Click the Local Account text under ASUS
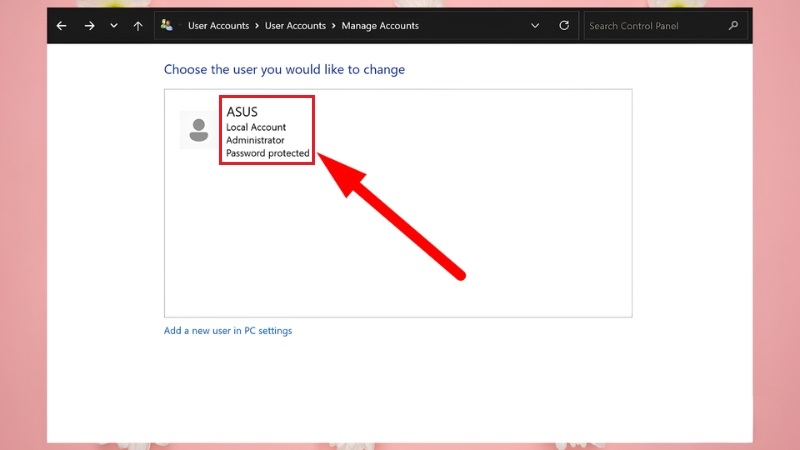Viewport: 800px width, 450px height. (256, 127)
